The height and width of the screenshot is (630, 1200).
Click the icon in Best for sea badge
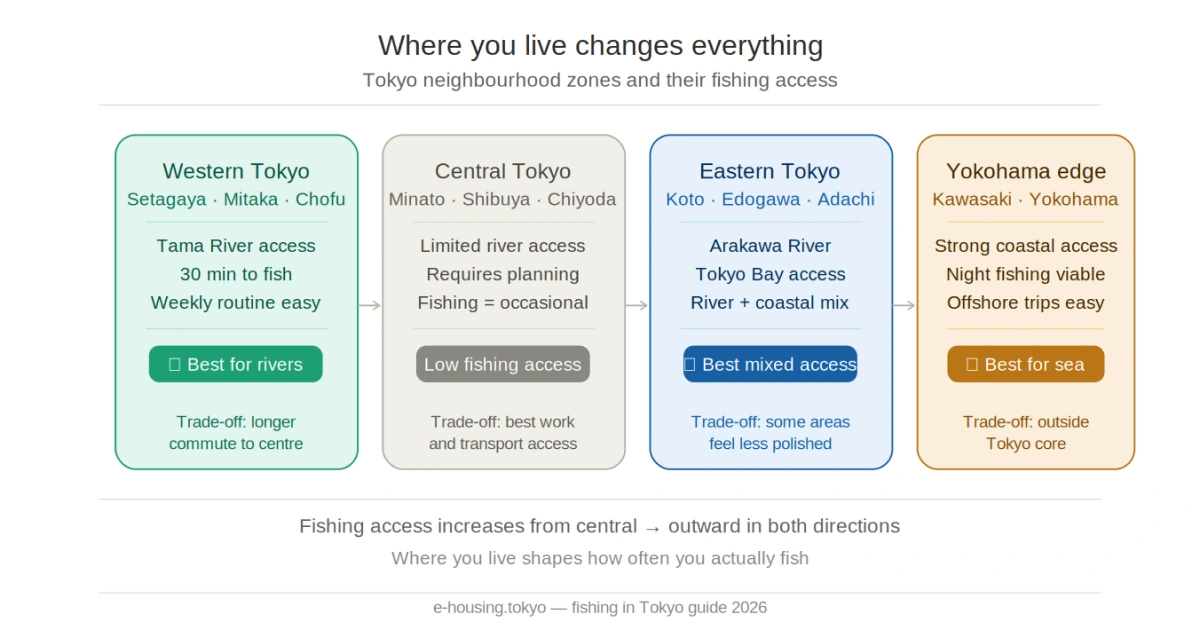(972, 365)
